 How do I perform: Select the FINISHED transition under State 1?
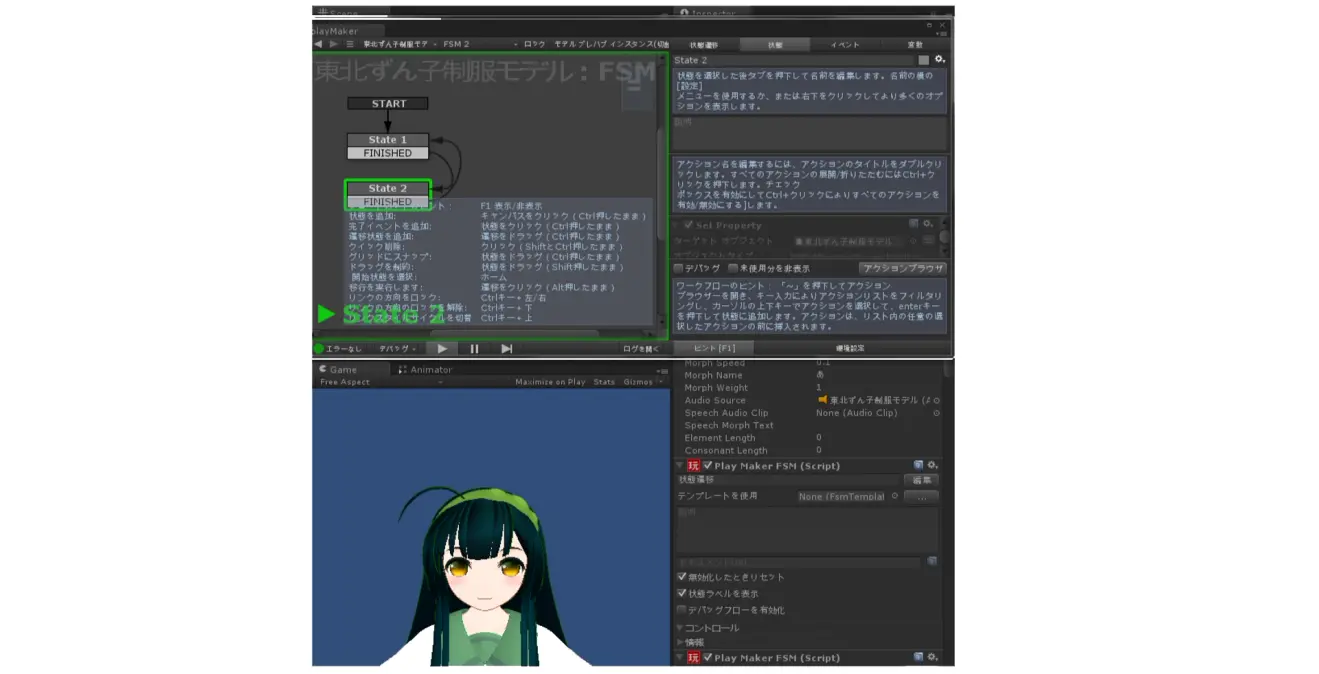[388, 153]
